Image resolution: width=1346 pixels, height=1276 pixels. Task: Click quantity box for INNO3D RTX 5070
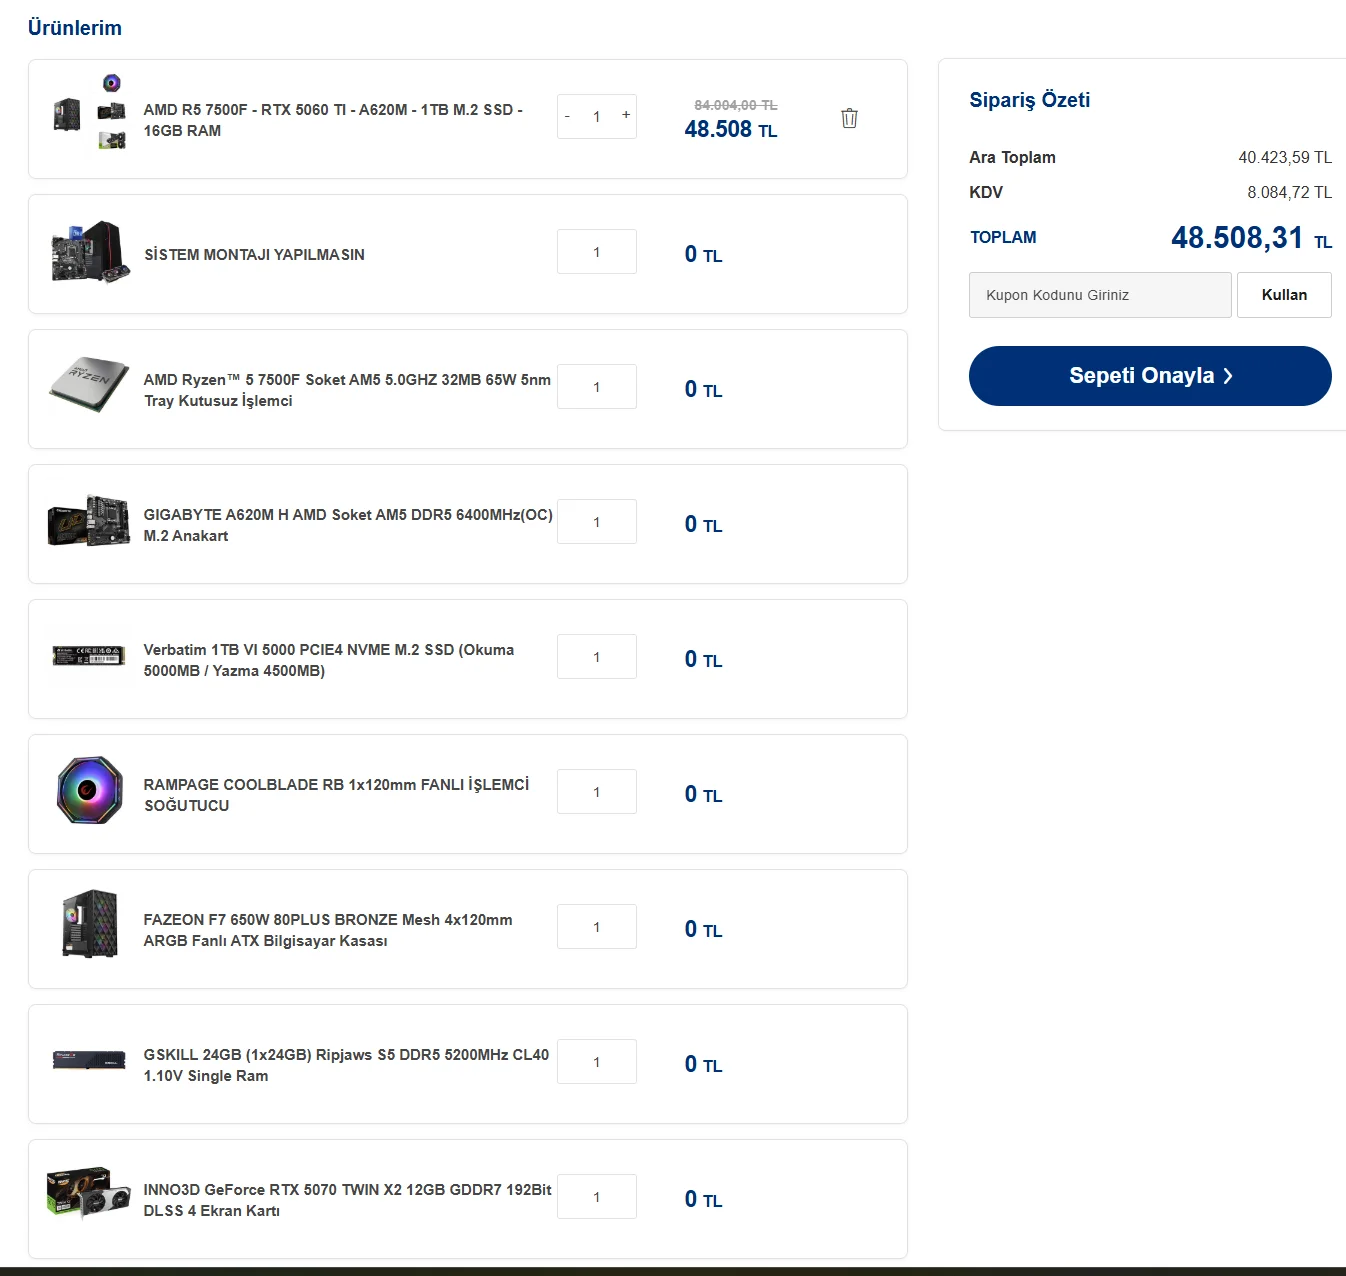click(x=597, y=1197)
